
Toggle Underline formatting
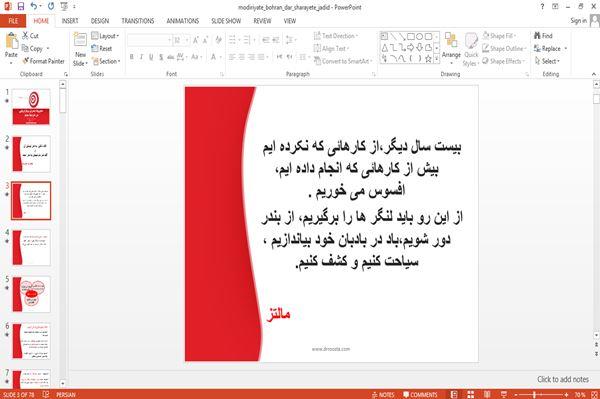point(151,57)
